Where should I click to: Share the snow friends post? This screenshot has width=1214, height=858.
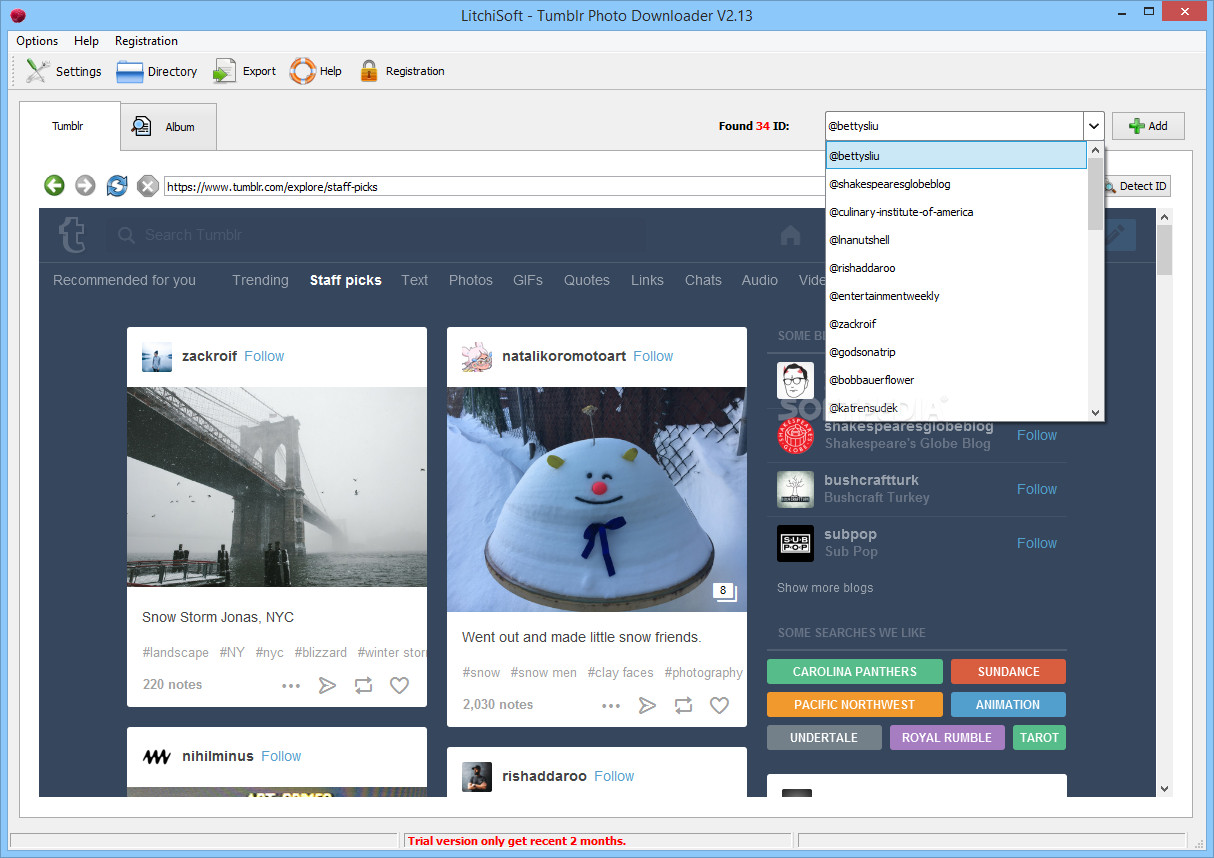pos(647,705)
